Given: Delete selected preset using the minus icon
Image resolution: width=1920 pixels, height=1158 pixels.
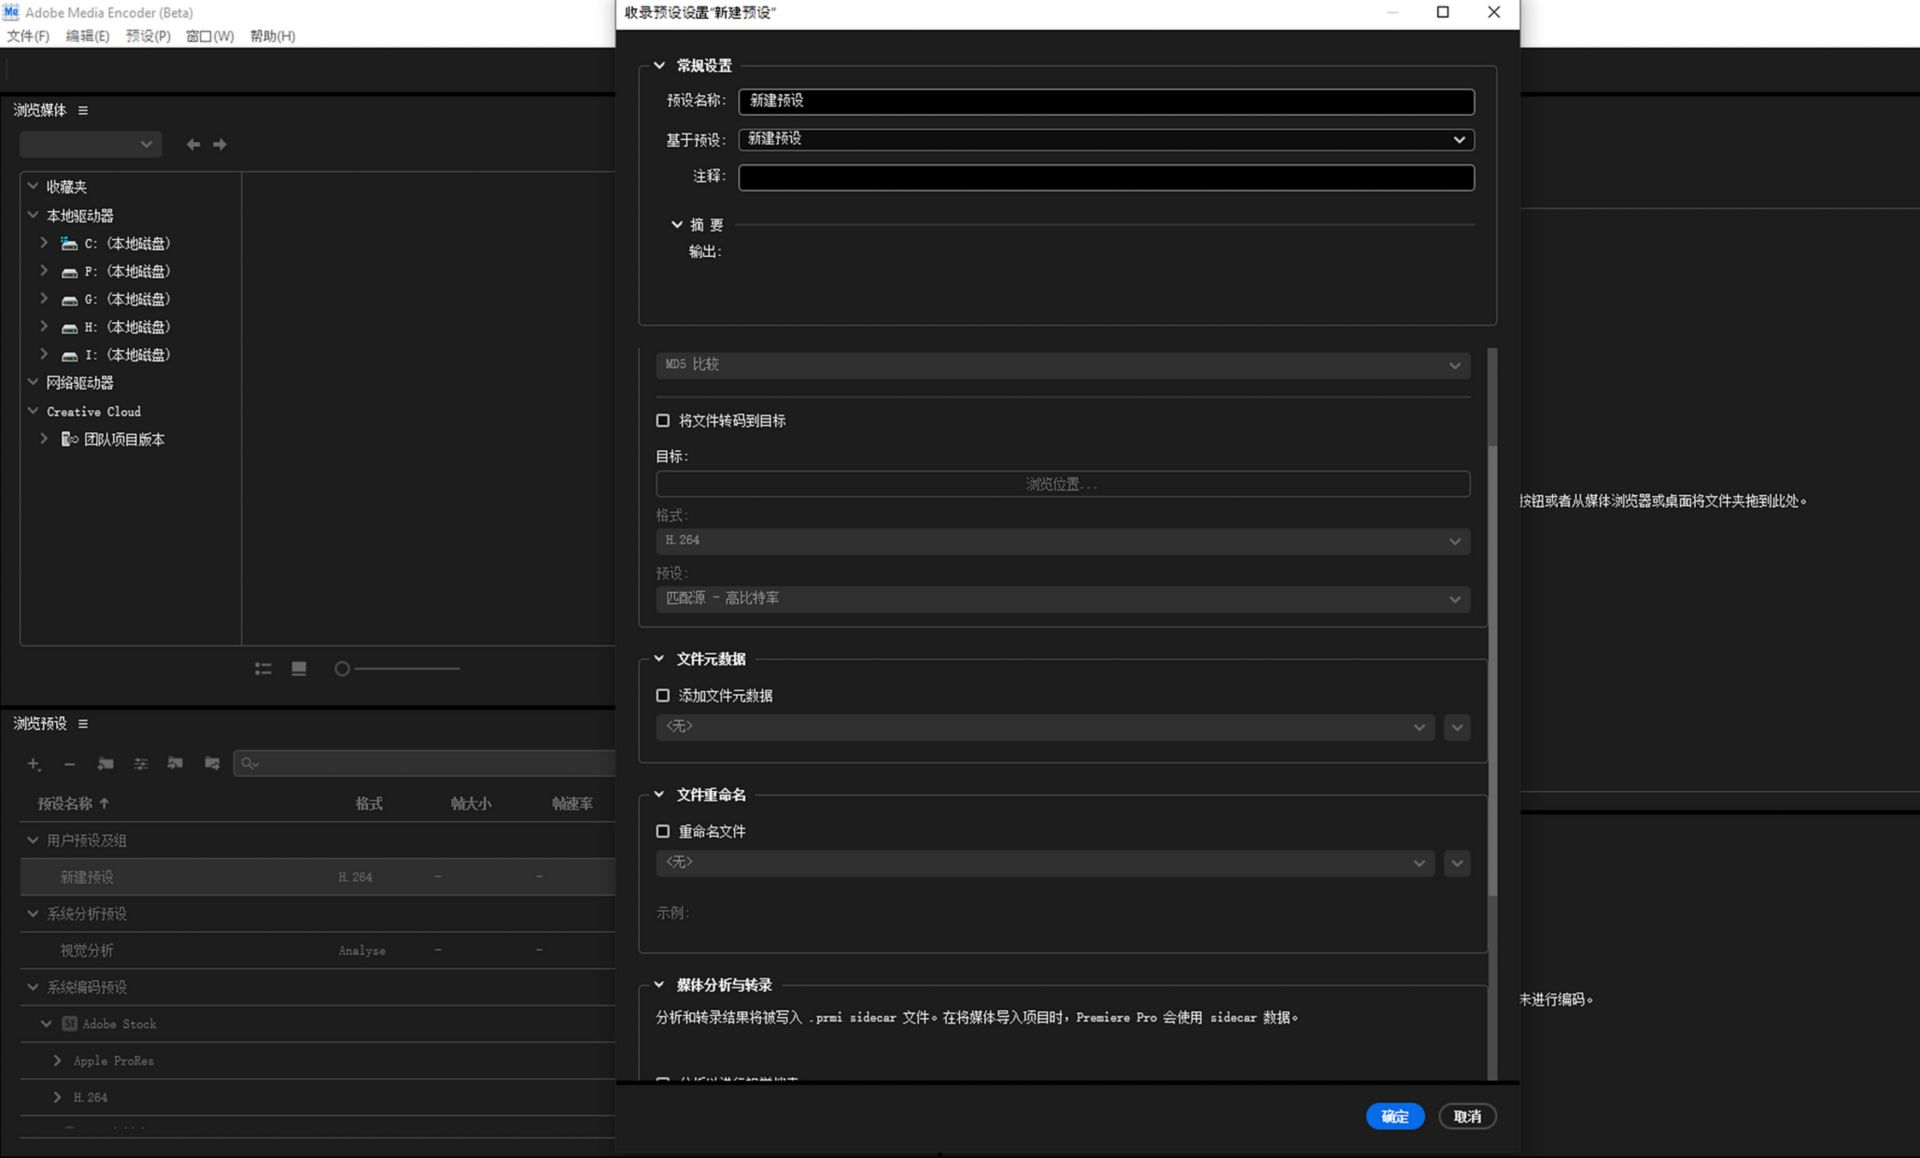Looking at the screenshot, I should pos(69,764).
